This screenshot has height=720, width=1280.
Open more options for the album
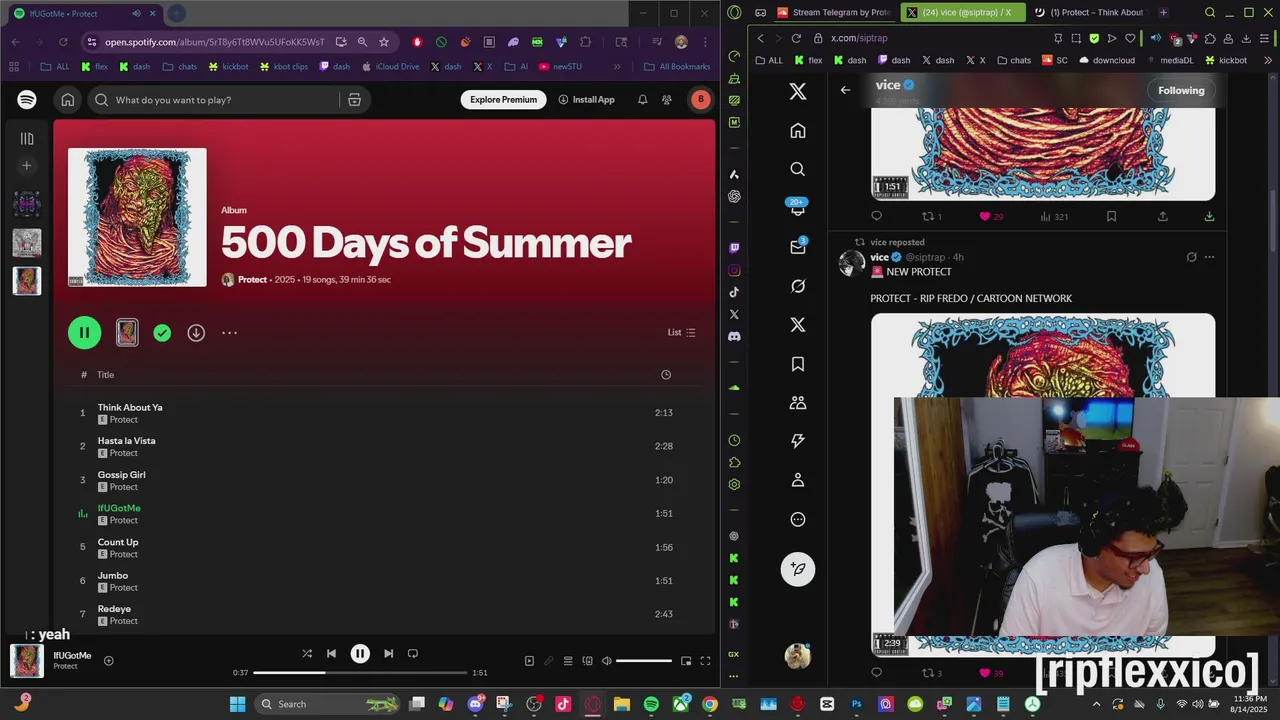(x=229, y=333)
